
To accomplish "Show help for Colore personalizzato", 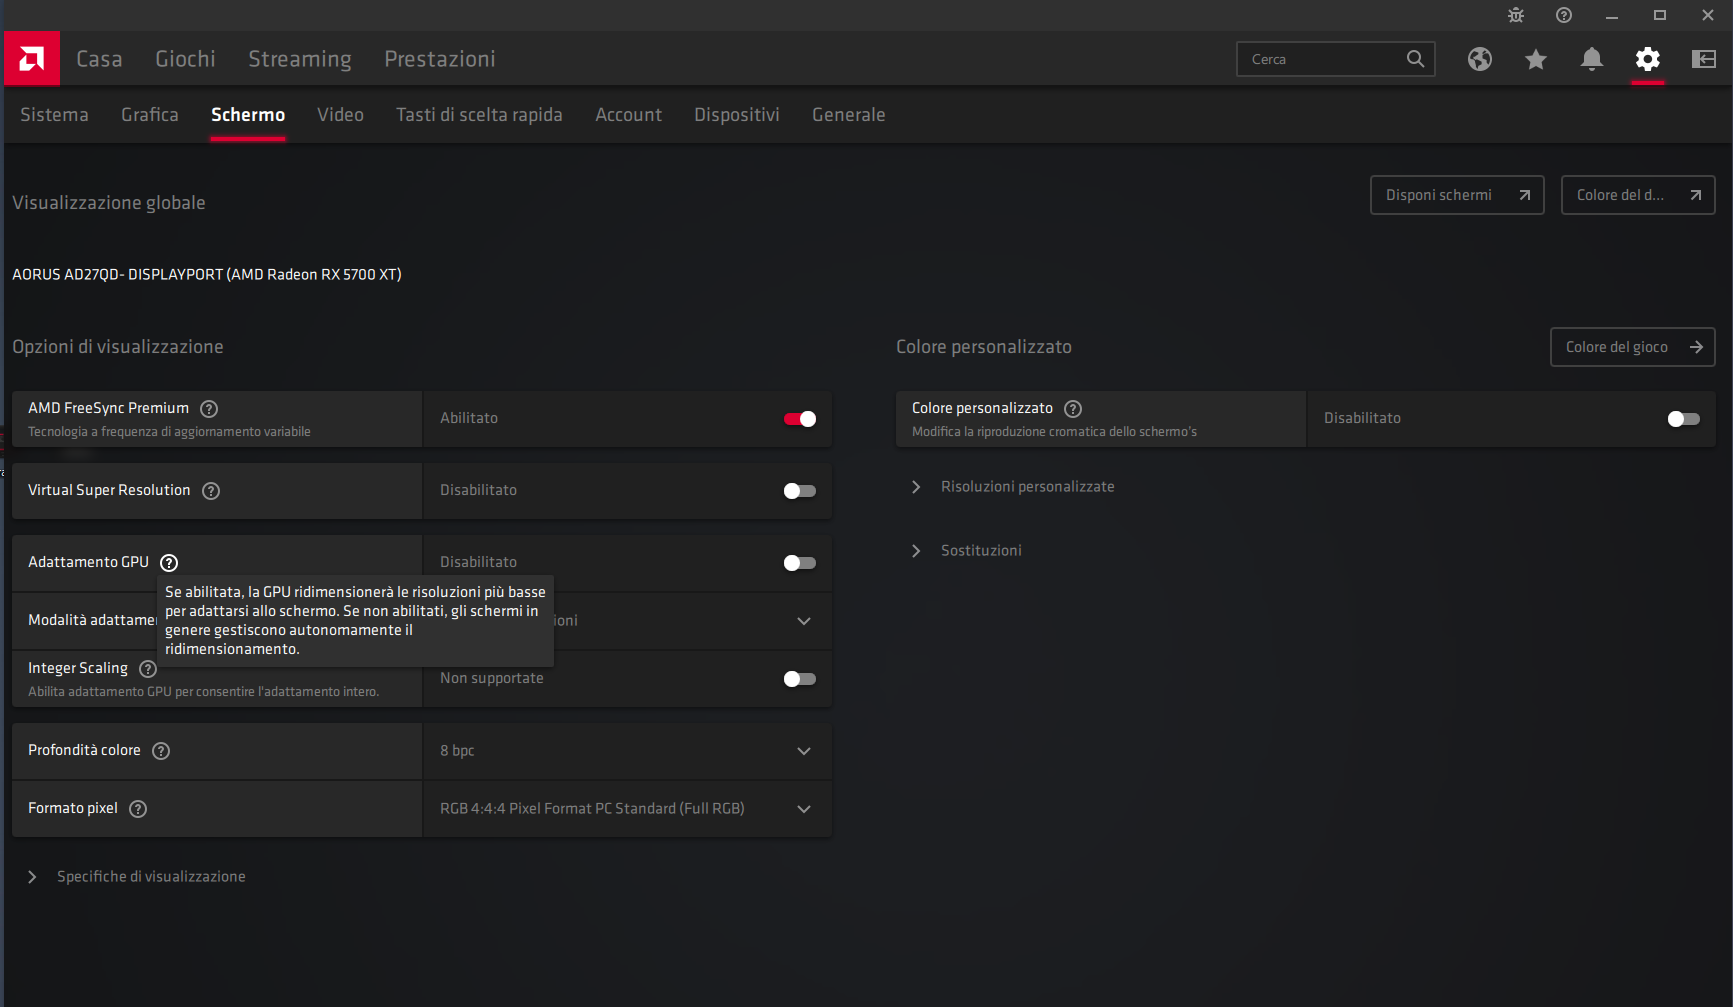I will tap(1073, 408).
